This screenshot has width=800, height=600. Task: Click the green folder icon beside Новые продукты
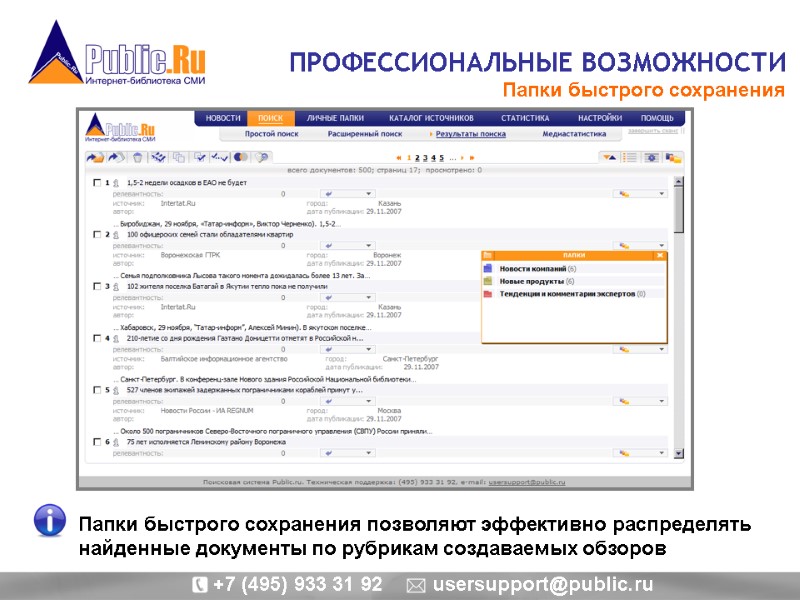(488, 281)
